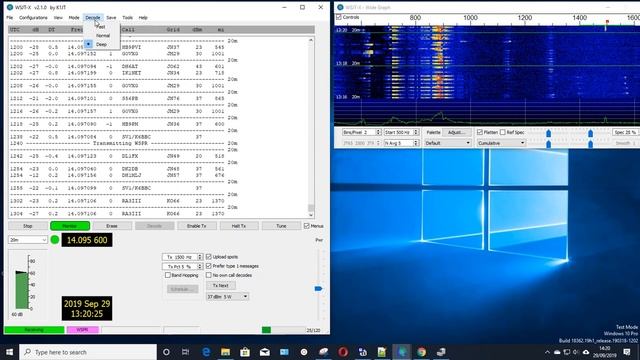The image size is (640, 360).
Task: Show hidden system tray icons
Action: tap(547, 352)
